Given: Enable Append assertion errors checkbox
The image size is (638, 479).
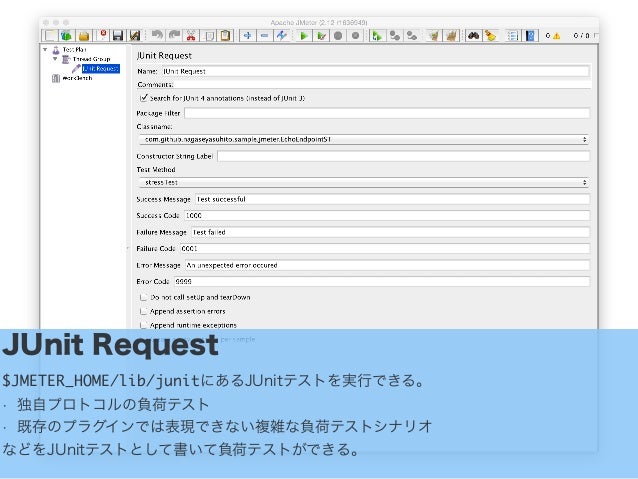Looking at the screenshot, I should coord(143,311).
